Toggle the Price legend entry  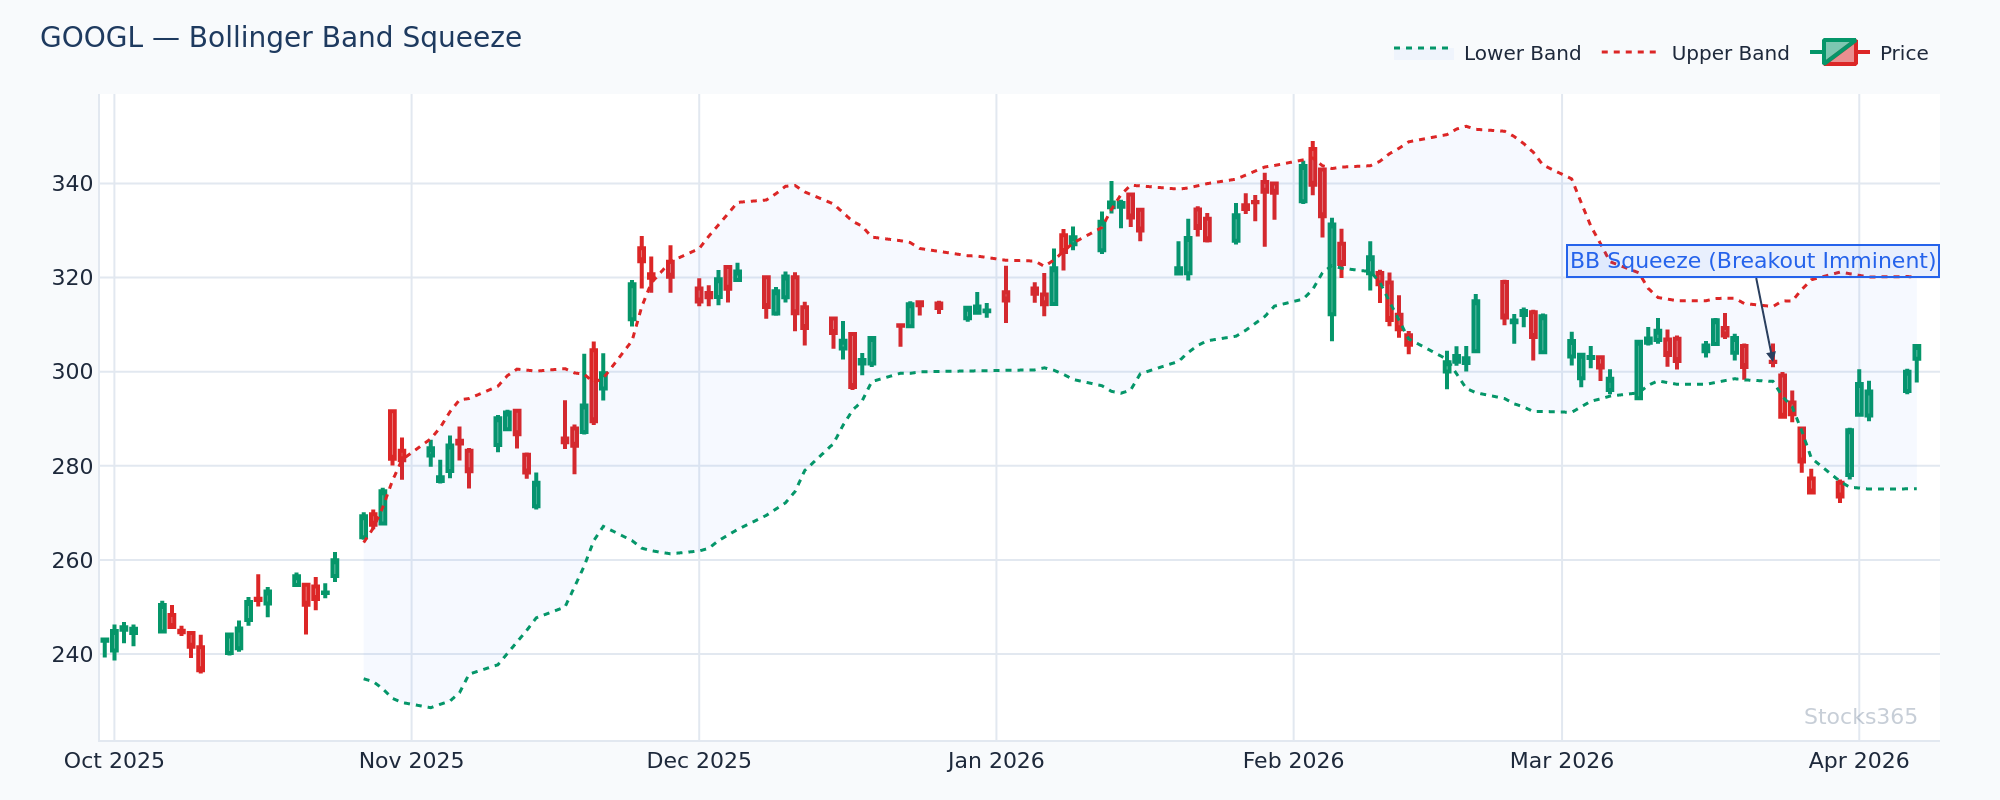(1869, 53)
